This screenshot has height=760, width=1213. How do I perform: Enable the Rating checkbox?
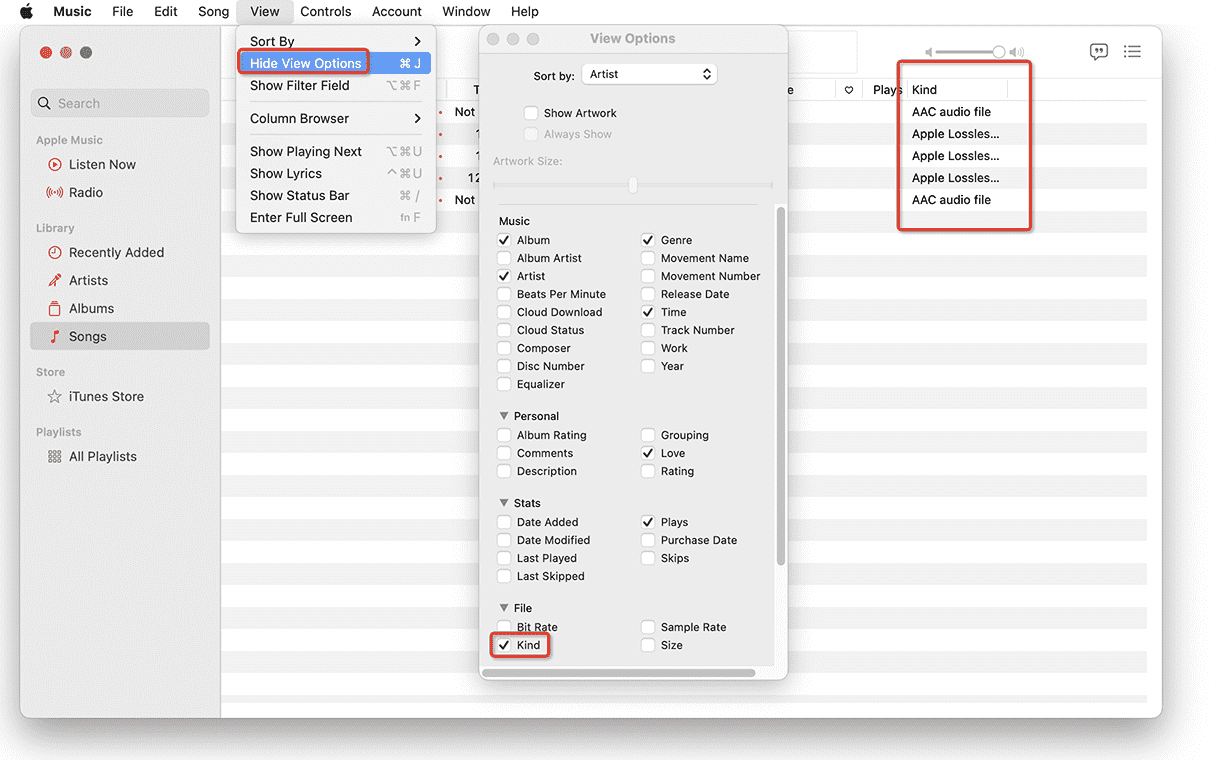[648, 471]
